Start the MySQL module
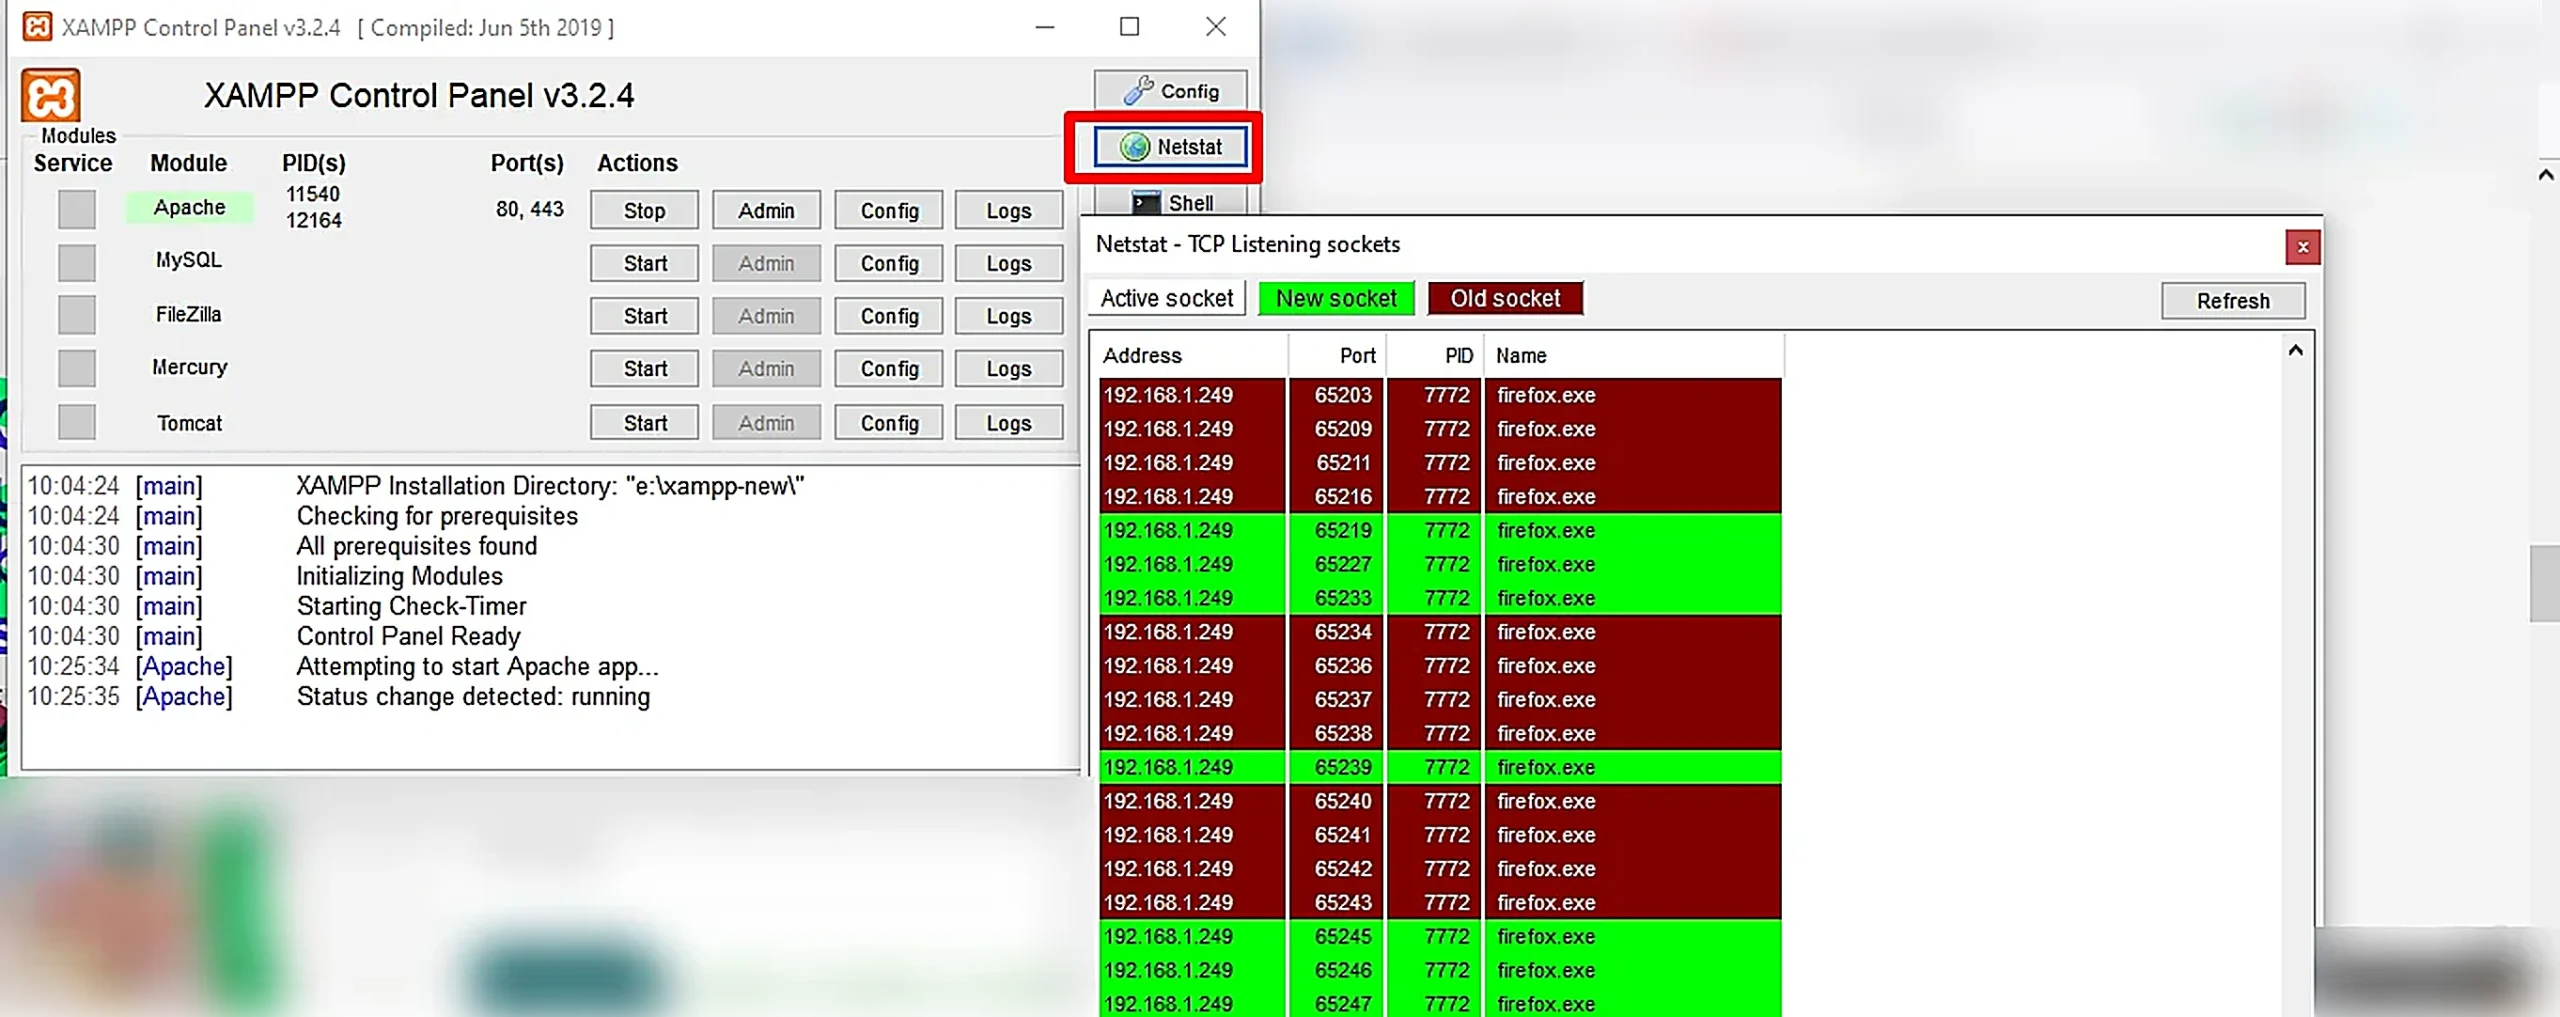The height and width of the screenshot is (1017, 2560). pyautogui.click(x=644, y=263)
